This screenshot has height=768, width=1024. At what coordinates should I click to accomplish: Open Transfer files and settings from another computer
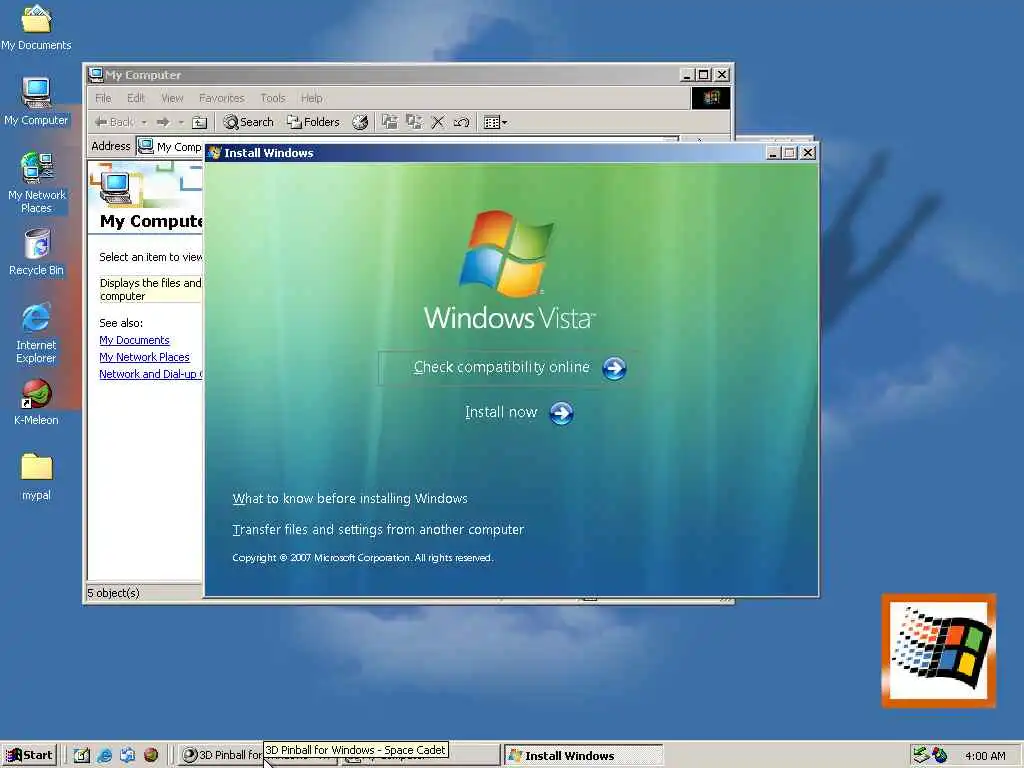(378, 530)
